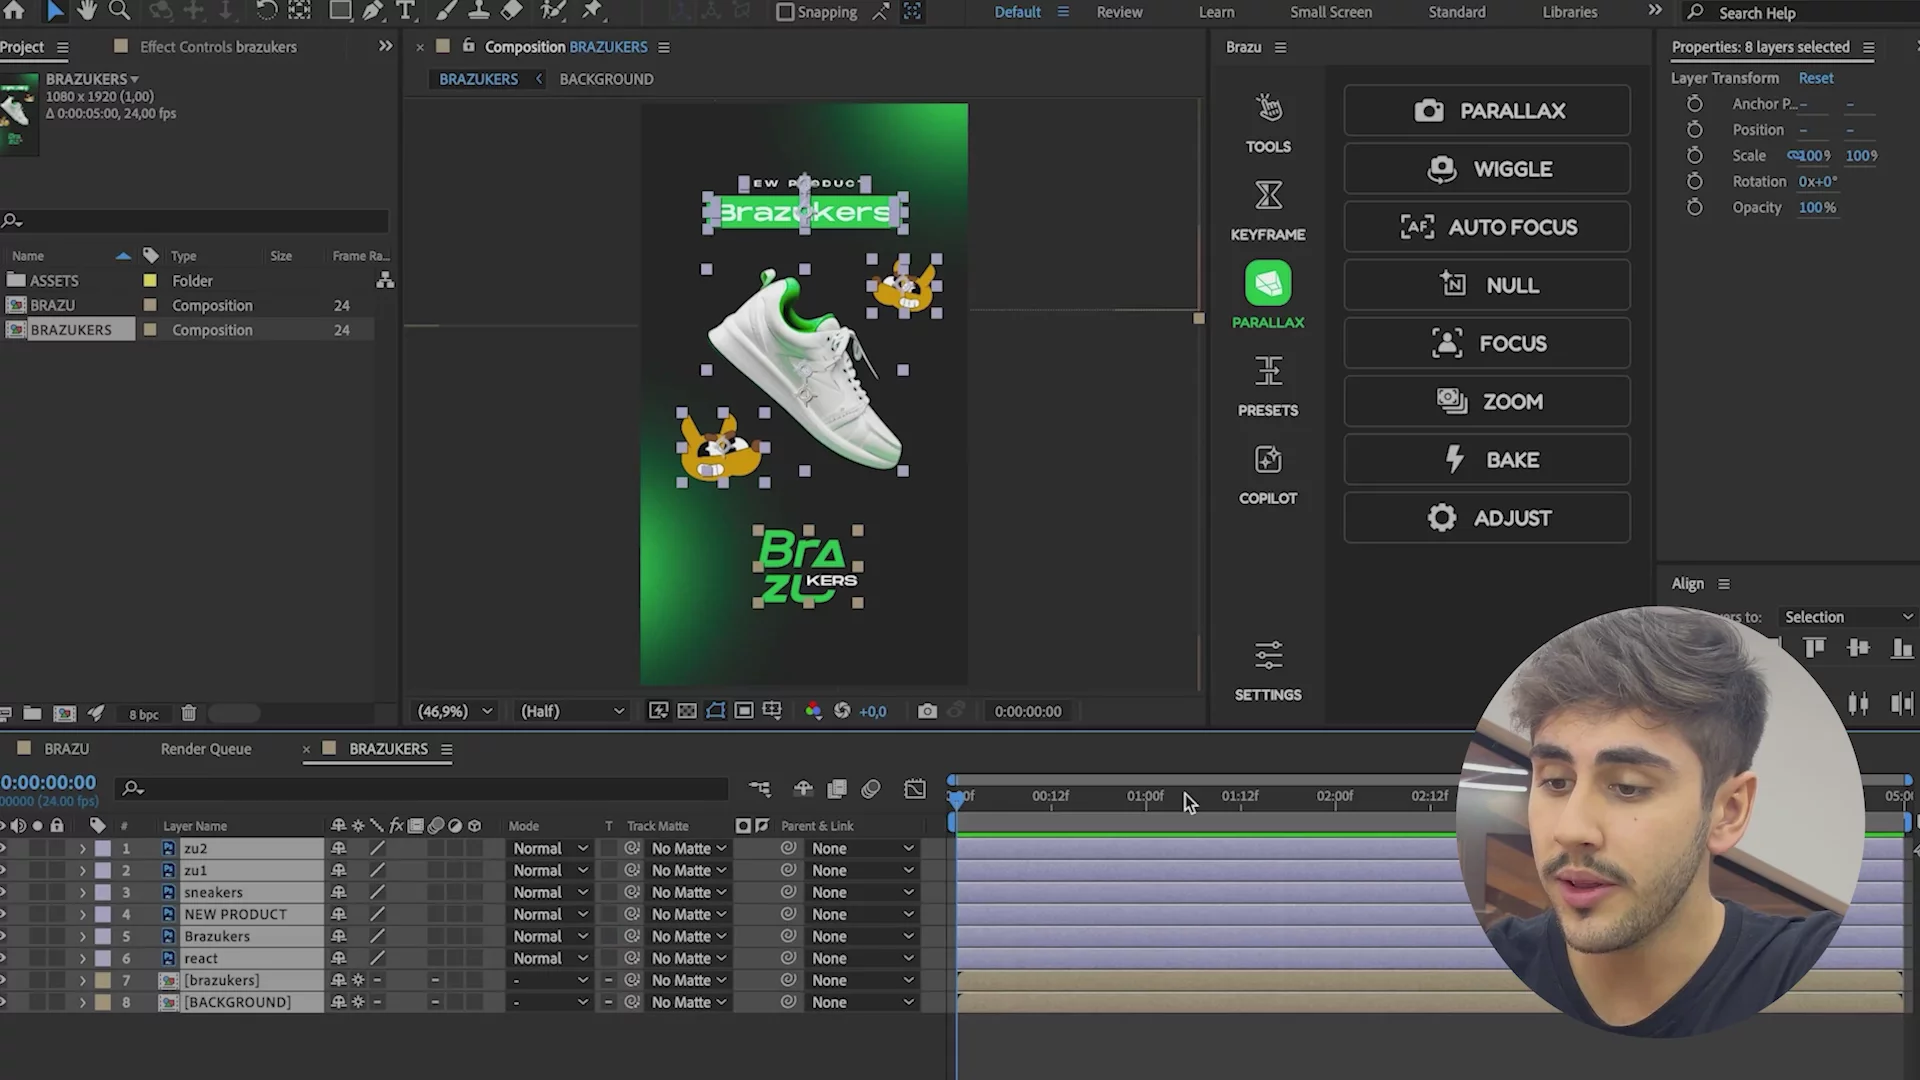Open the Brazu KEYFRAME section
Image resolution: width=1920 pixels, height=1080 pixels.
pos(1268,211)
